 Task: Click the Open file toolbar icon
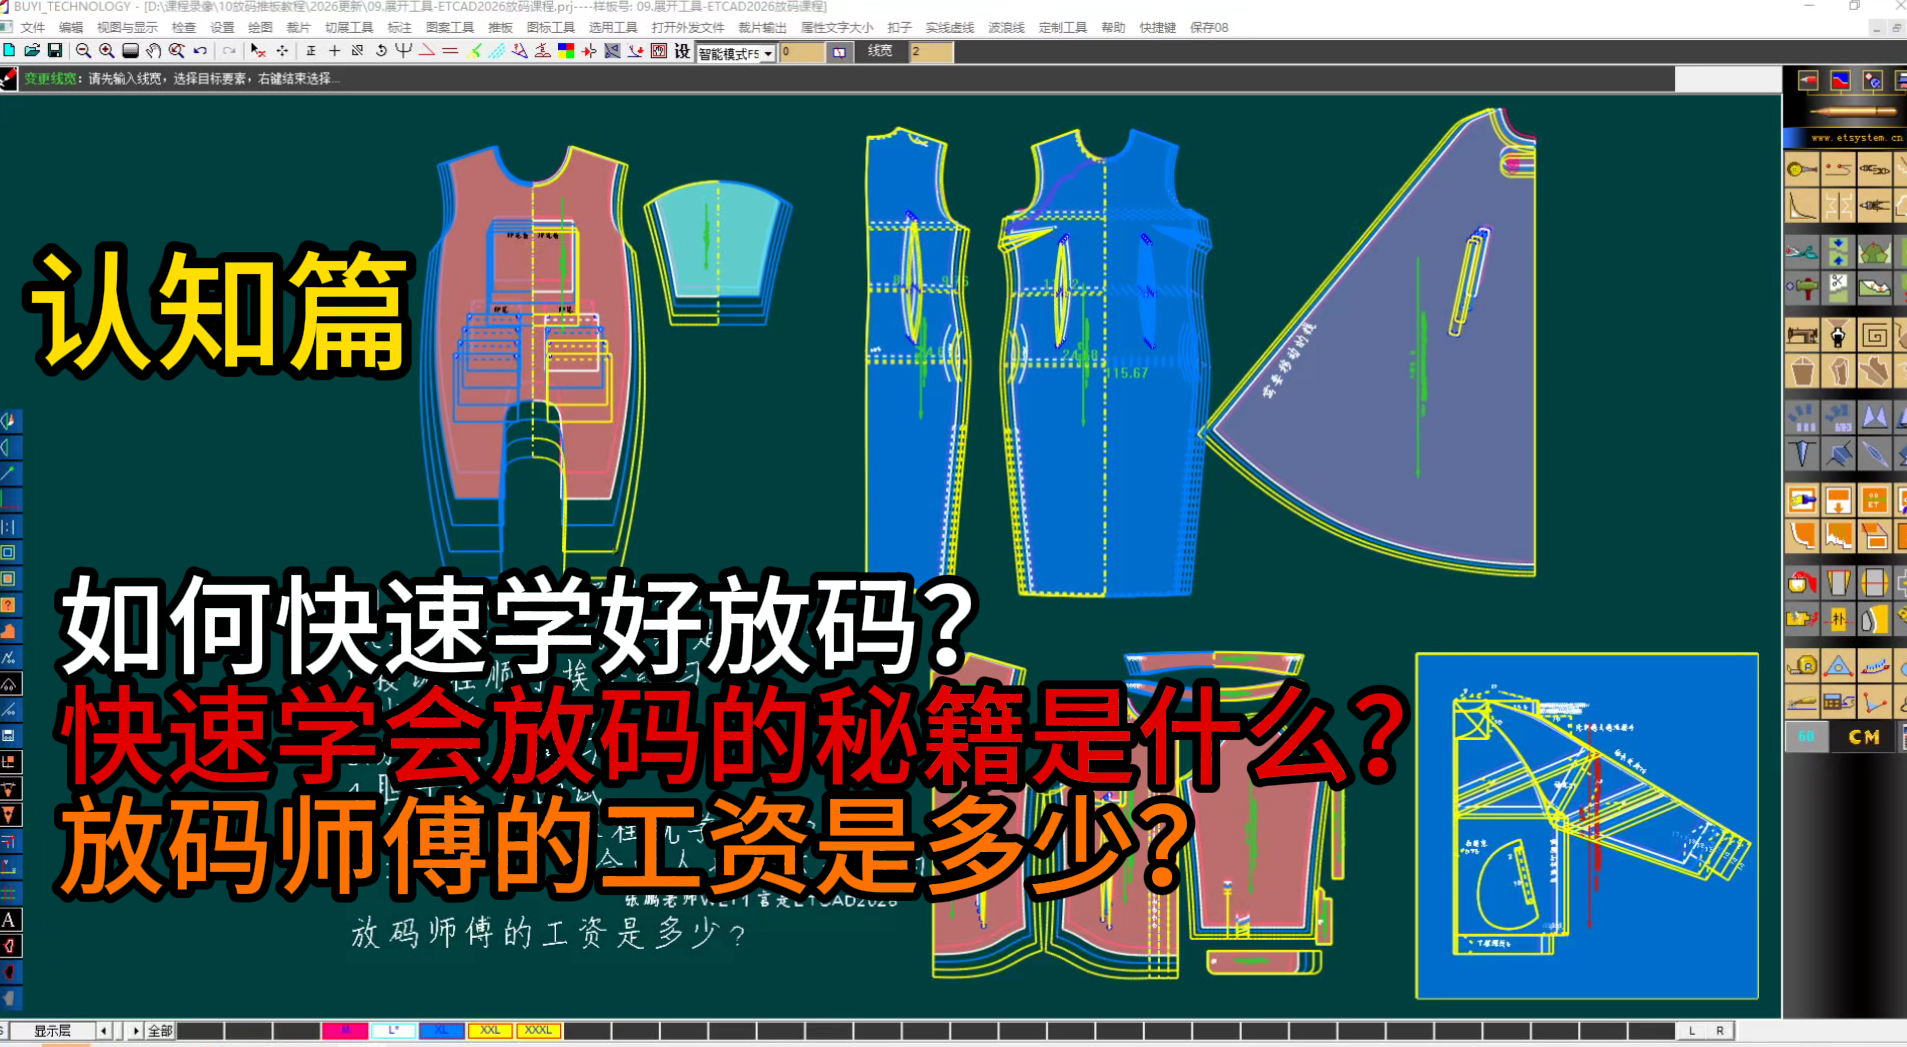33,54
